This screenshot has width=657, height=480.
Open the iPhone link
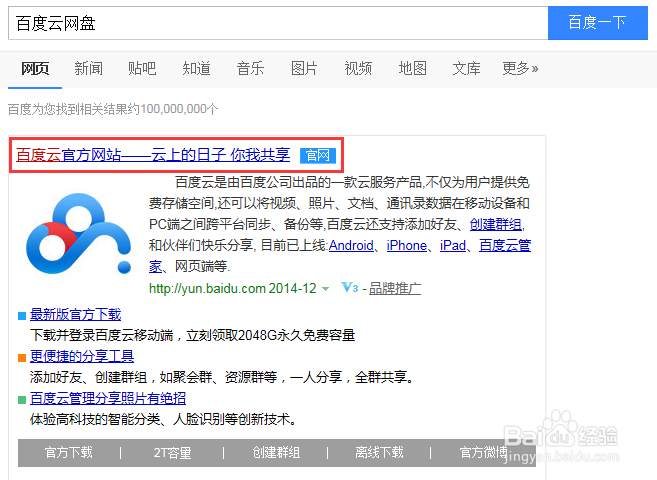coord(406,245)
